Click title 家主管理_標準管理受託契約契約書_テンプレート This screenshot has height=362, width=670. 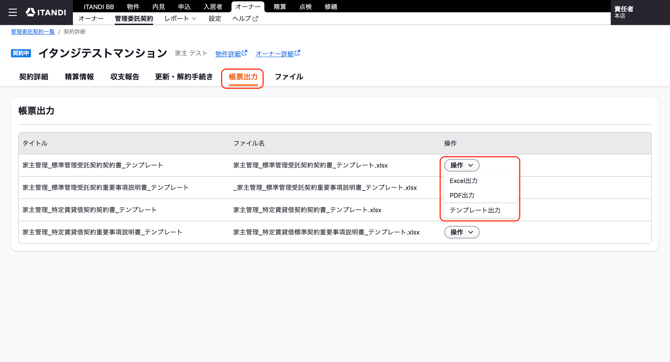pos(93,165)
